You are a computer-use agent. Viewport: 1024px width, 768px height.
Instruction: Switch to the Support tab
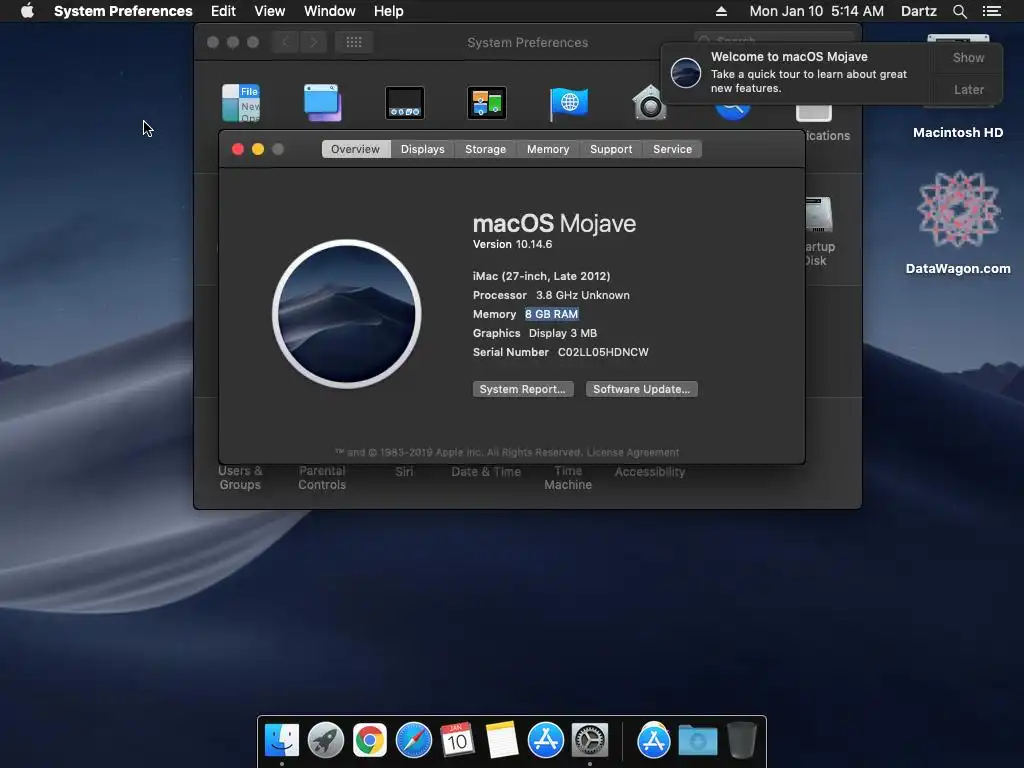pyautogui.click(x=611, y=149)
